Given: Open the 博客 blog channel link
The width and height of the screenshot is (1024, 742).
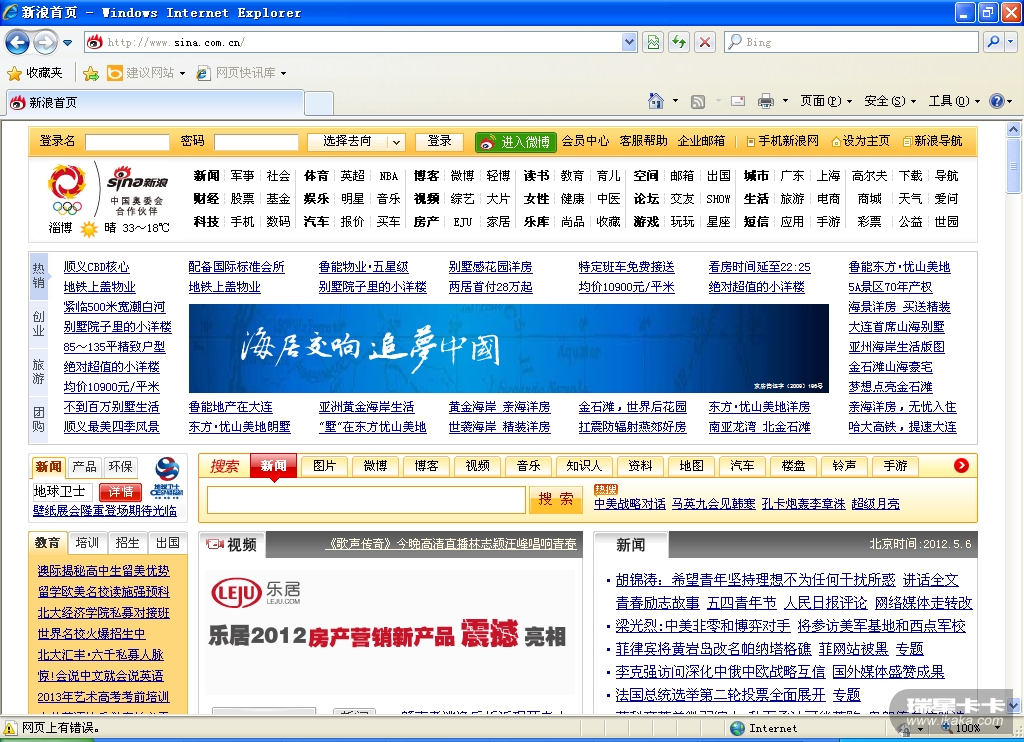Looking at the screenshot, I should click(426, 176).
